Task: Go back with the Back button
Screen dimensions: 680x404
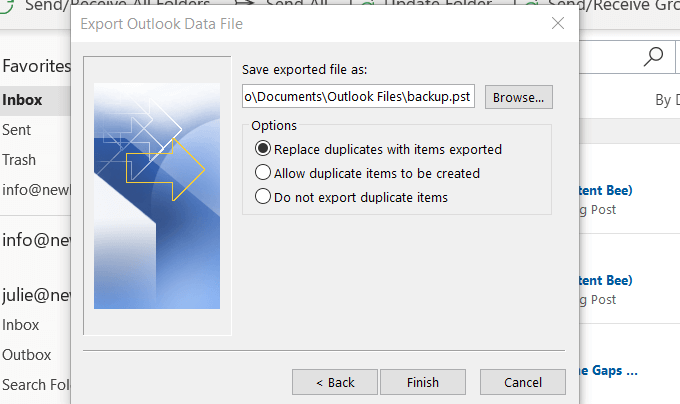Action: click(335, 382)
